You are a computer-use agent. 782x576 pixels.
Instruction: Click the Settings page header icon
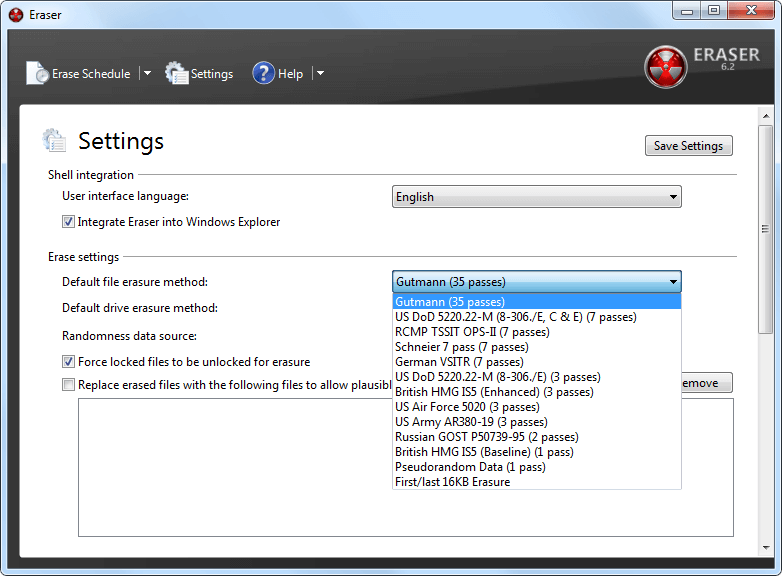click(x=54, y=141)
